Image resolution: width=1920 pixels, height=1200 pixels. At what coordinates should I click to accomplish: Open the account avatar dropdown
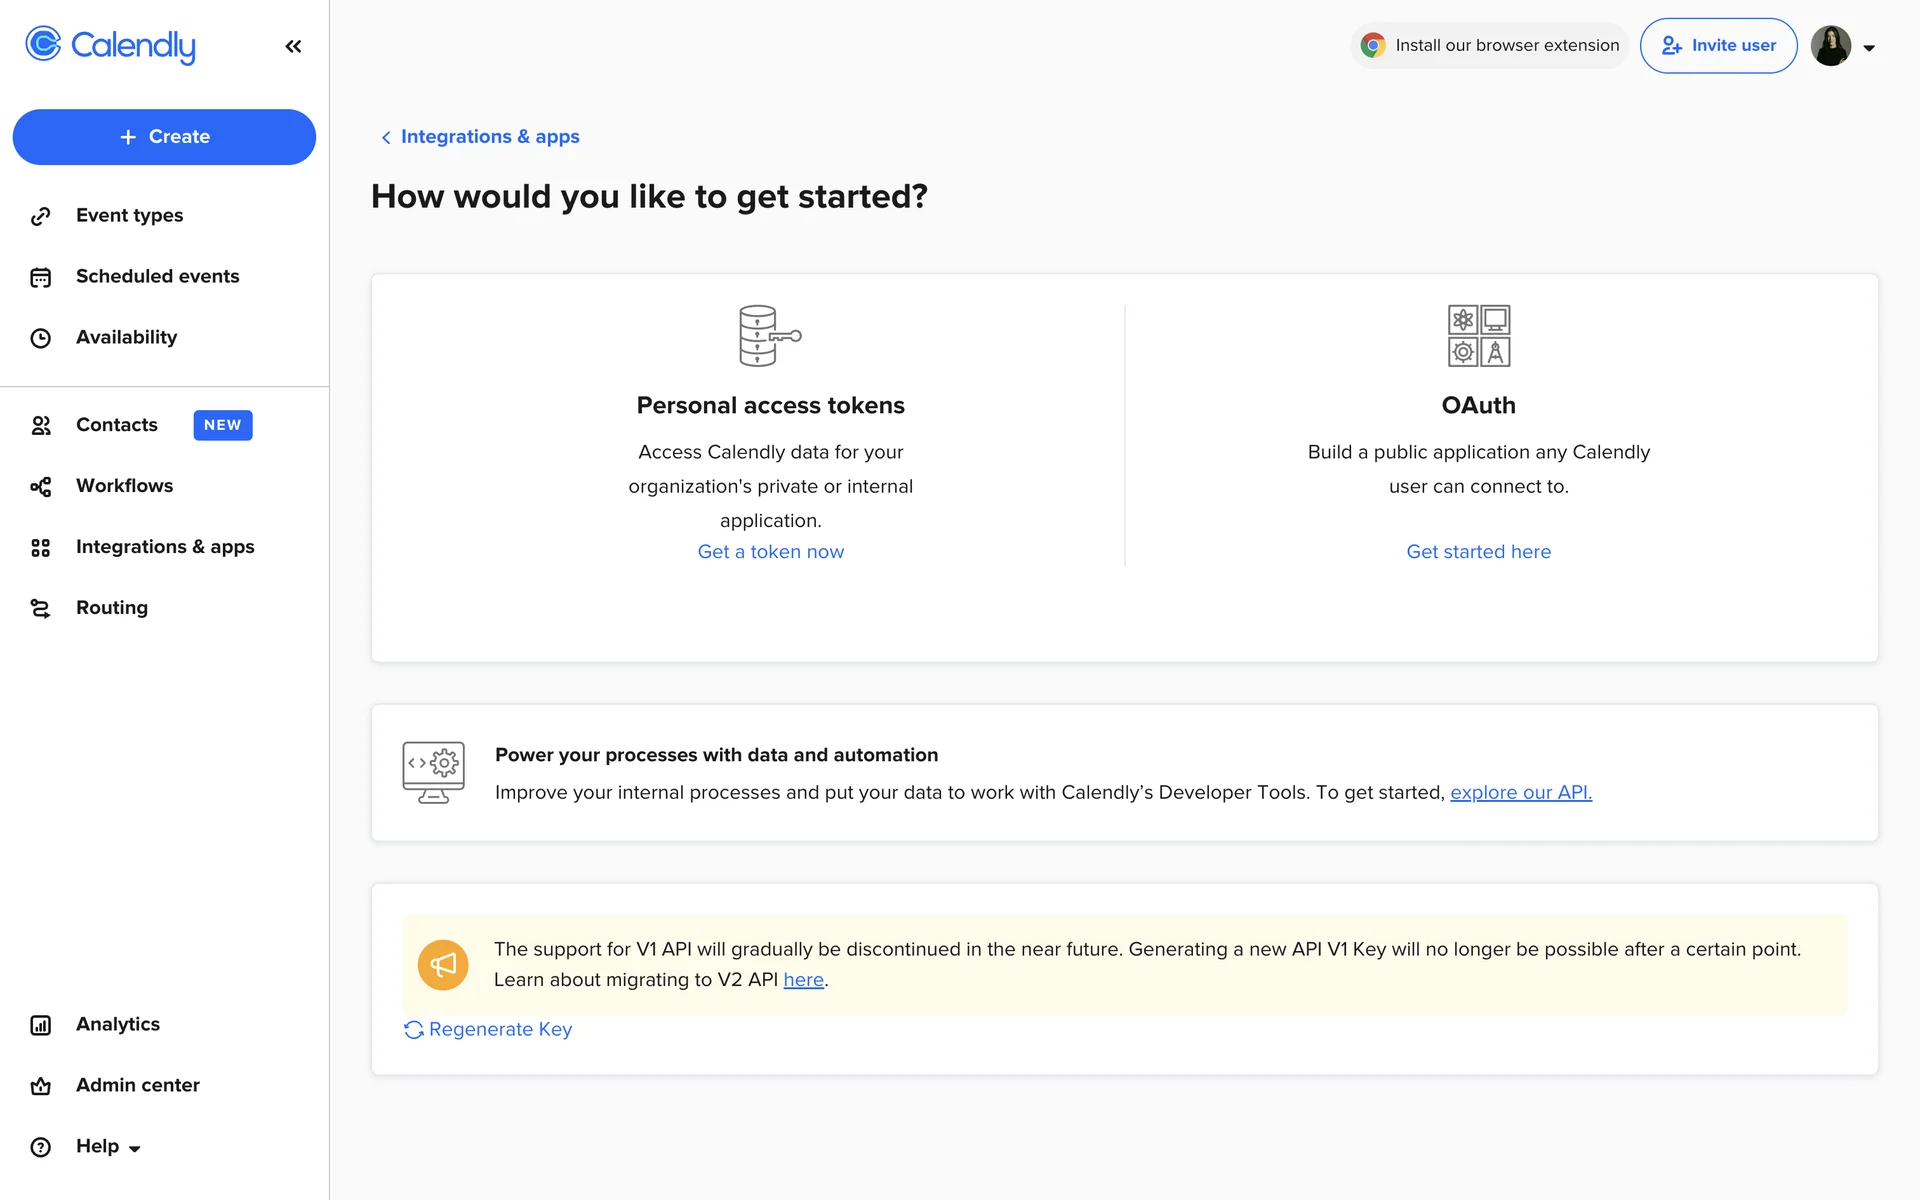pyautogui.click(x=1843, y=46)
